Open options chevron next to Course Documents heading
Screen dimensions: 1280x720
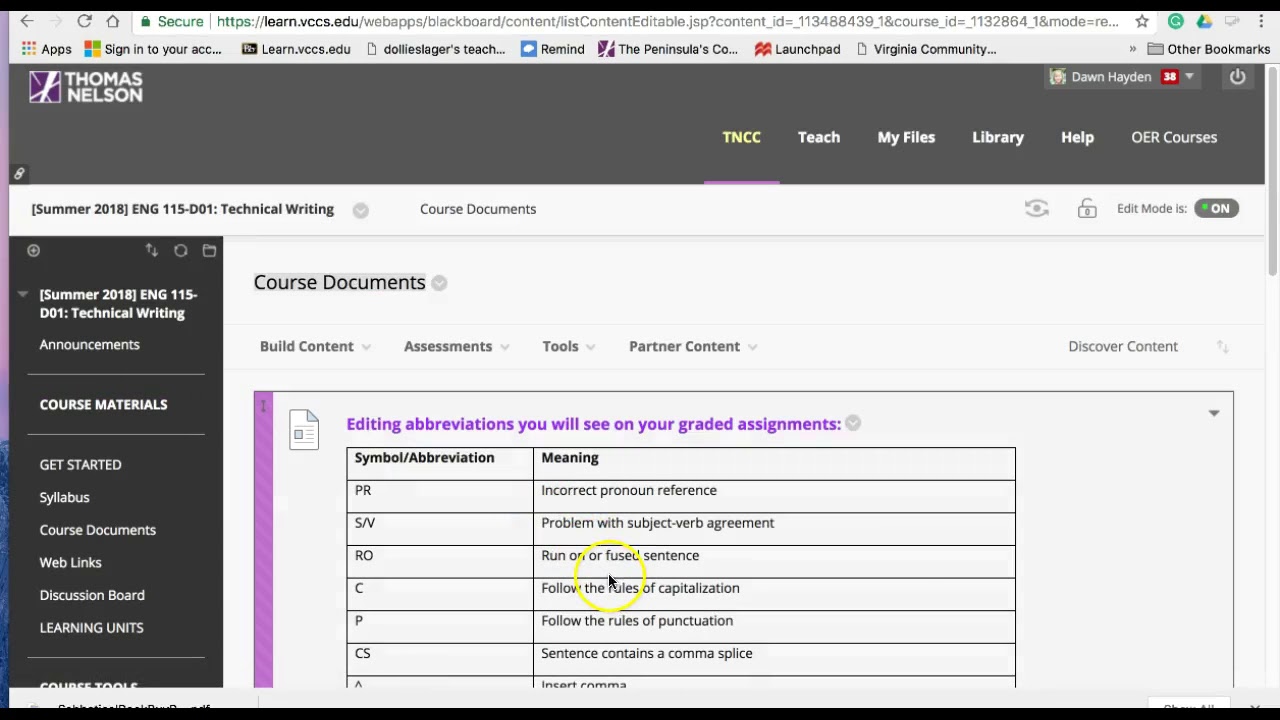coord(439,283)
